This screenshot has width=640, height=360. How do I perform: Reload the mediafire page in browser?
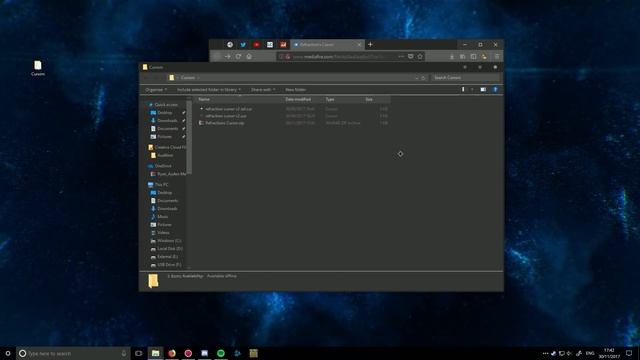[x=238, y=56]
